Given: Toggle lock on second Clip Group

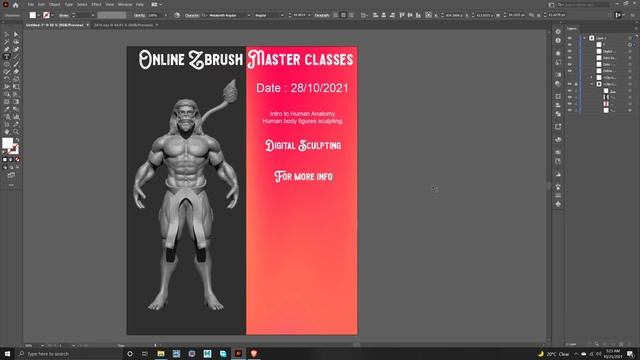Looking at the screenshot, I should pyautogui.click(x=576, y=84).
